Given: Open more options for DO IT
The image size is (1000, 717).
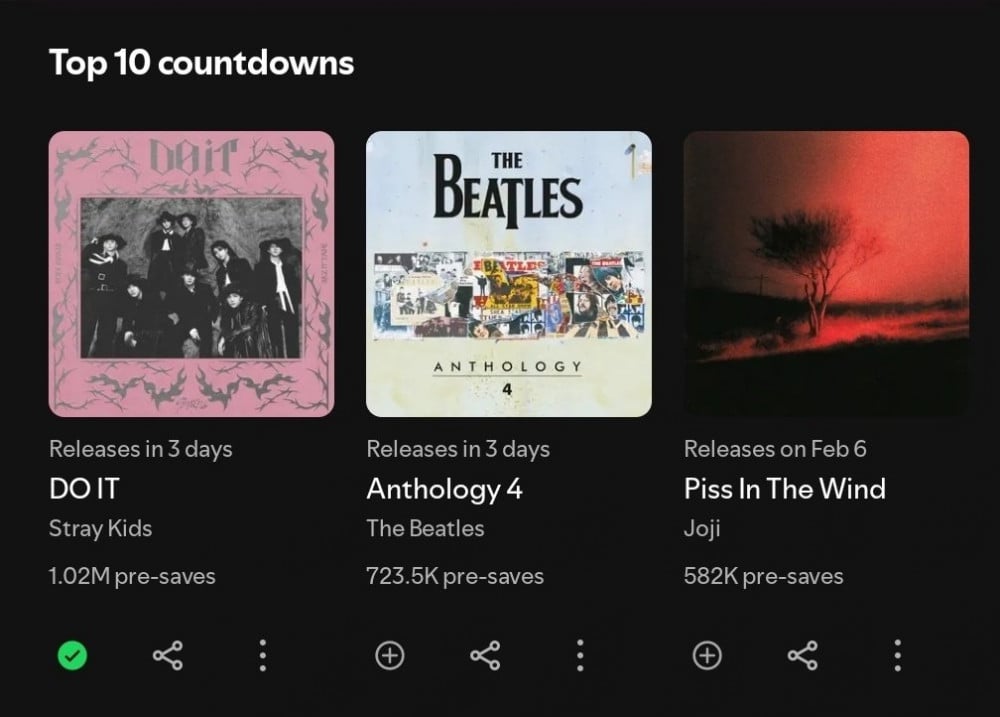Looking at the screenshot, I should coord(263,656).
